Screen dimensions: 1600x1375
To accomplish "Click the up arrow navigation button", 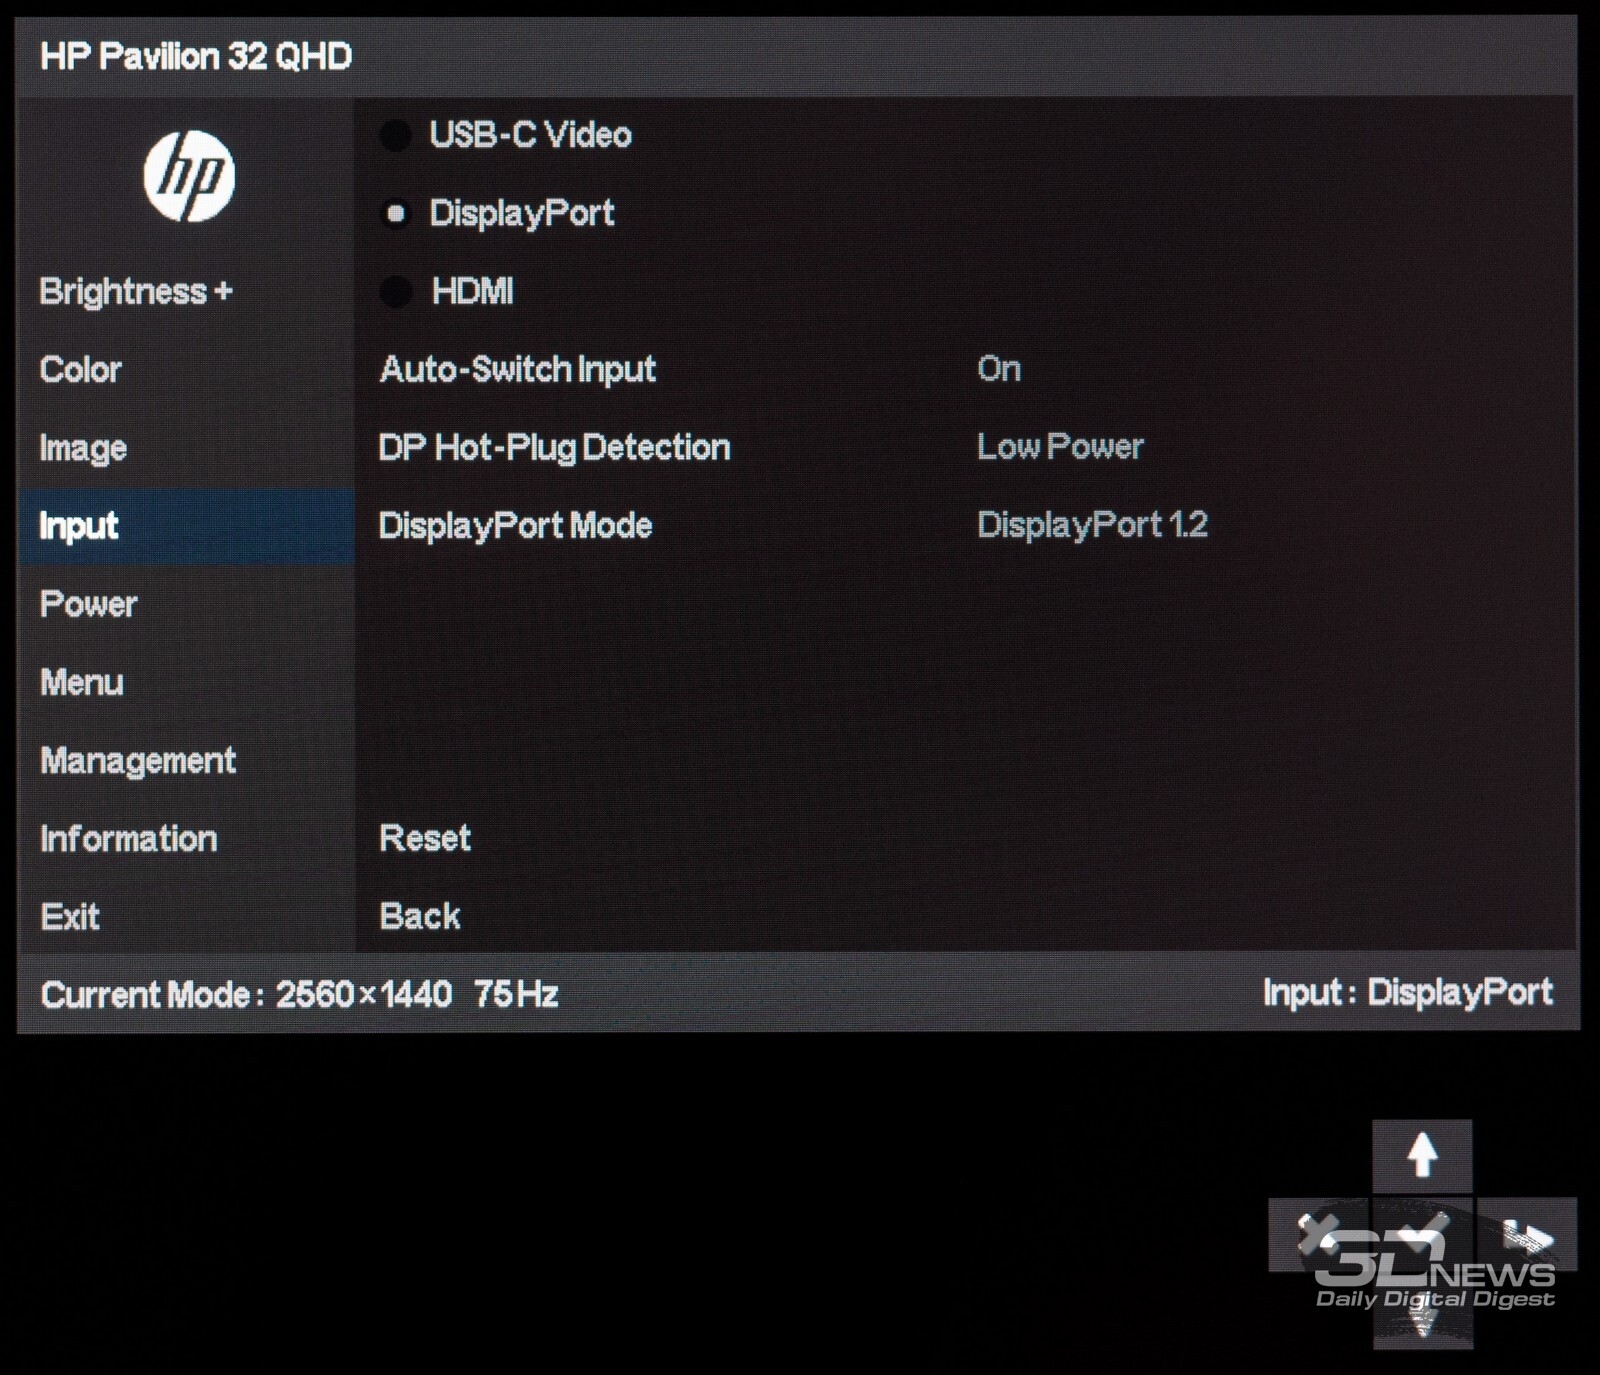I will click(x=1422, y=1155).
